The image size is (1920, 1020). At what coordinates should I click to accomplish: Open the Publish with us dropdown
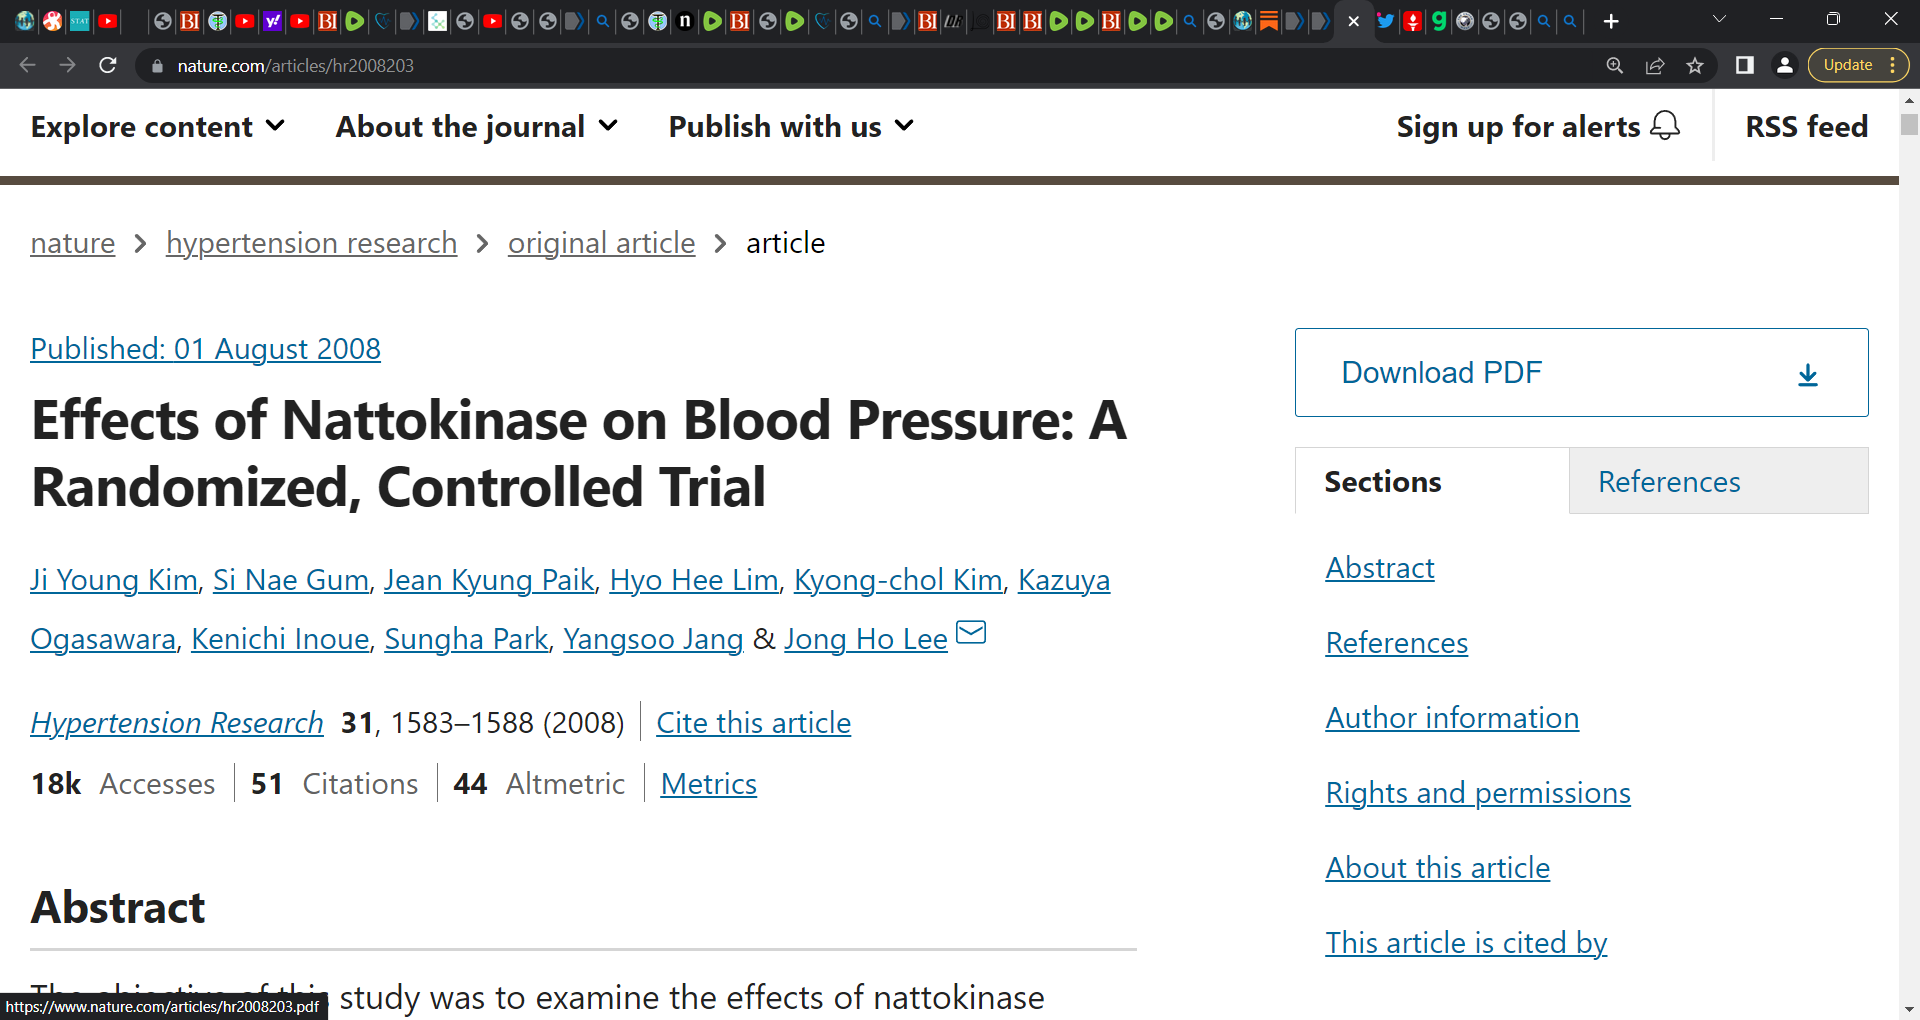pyautogui.click(x=791, y=127)
